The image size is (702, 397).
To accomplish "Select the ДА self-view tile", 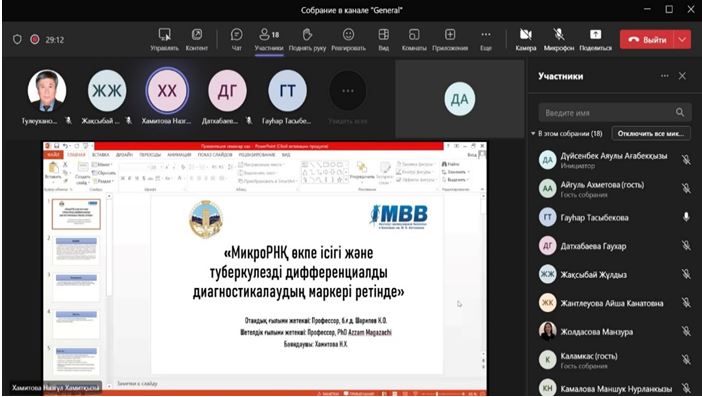I will pyautogui.click(x=460, y=99).
